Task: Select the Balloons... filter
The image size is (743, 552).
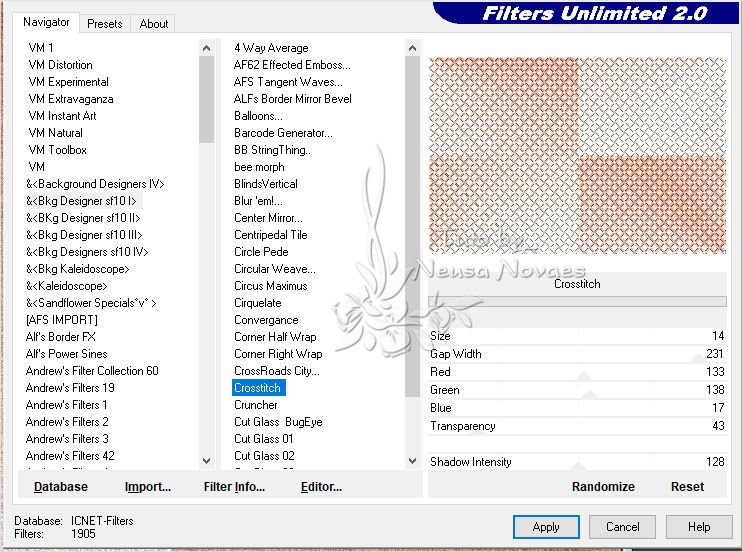Action: pyautogui.click(x=258, y=116)
